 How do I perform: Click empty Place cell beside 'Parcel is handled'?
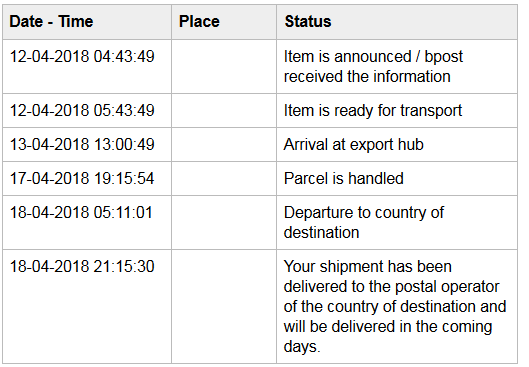[x=224, y=178]
